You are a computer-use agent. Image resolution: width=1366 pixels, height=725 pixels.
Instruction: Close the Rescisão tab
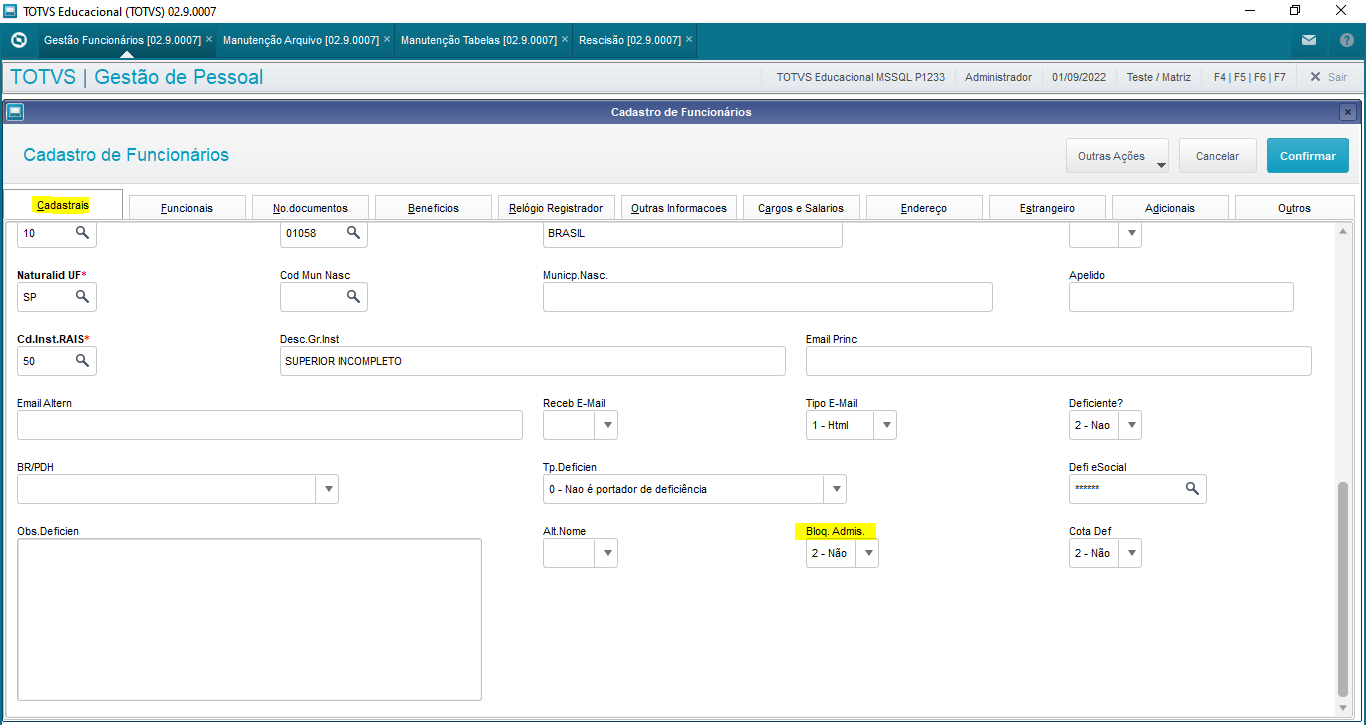click(x=689, y=40)
